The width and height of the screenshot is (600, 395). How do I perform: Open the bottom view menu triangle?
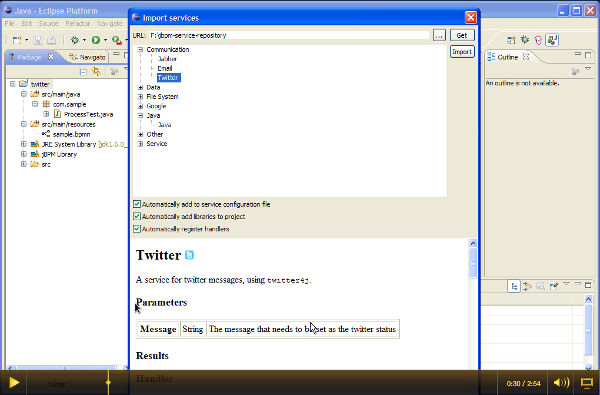click(567, 284)
